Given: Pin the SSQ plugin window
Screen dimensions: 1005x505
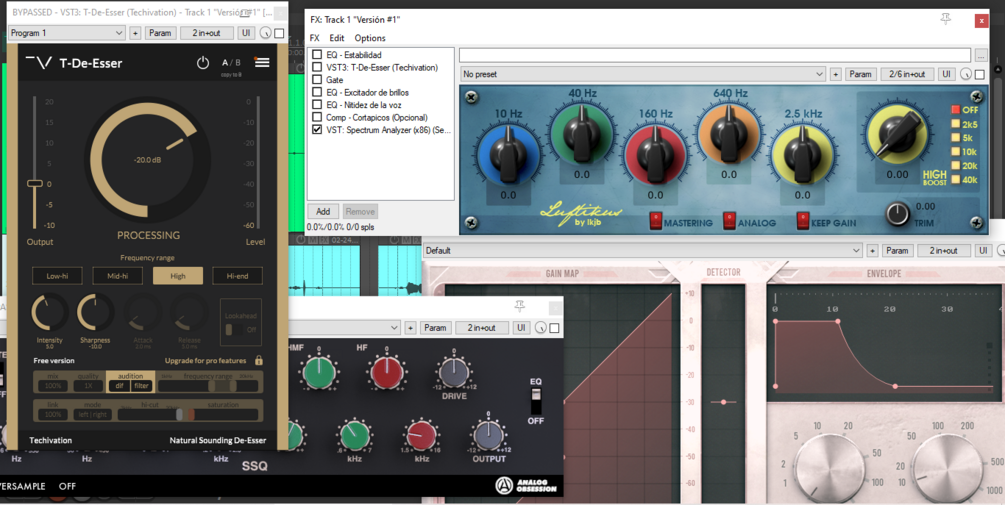Looking at the screenshot, I should (520, 305).
